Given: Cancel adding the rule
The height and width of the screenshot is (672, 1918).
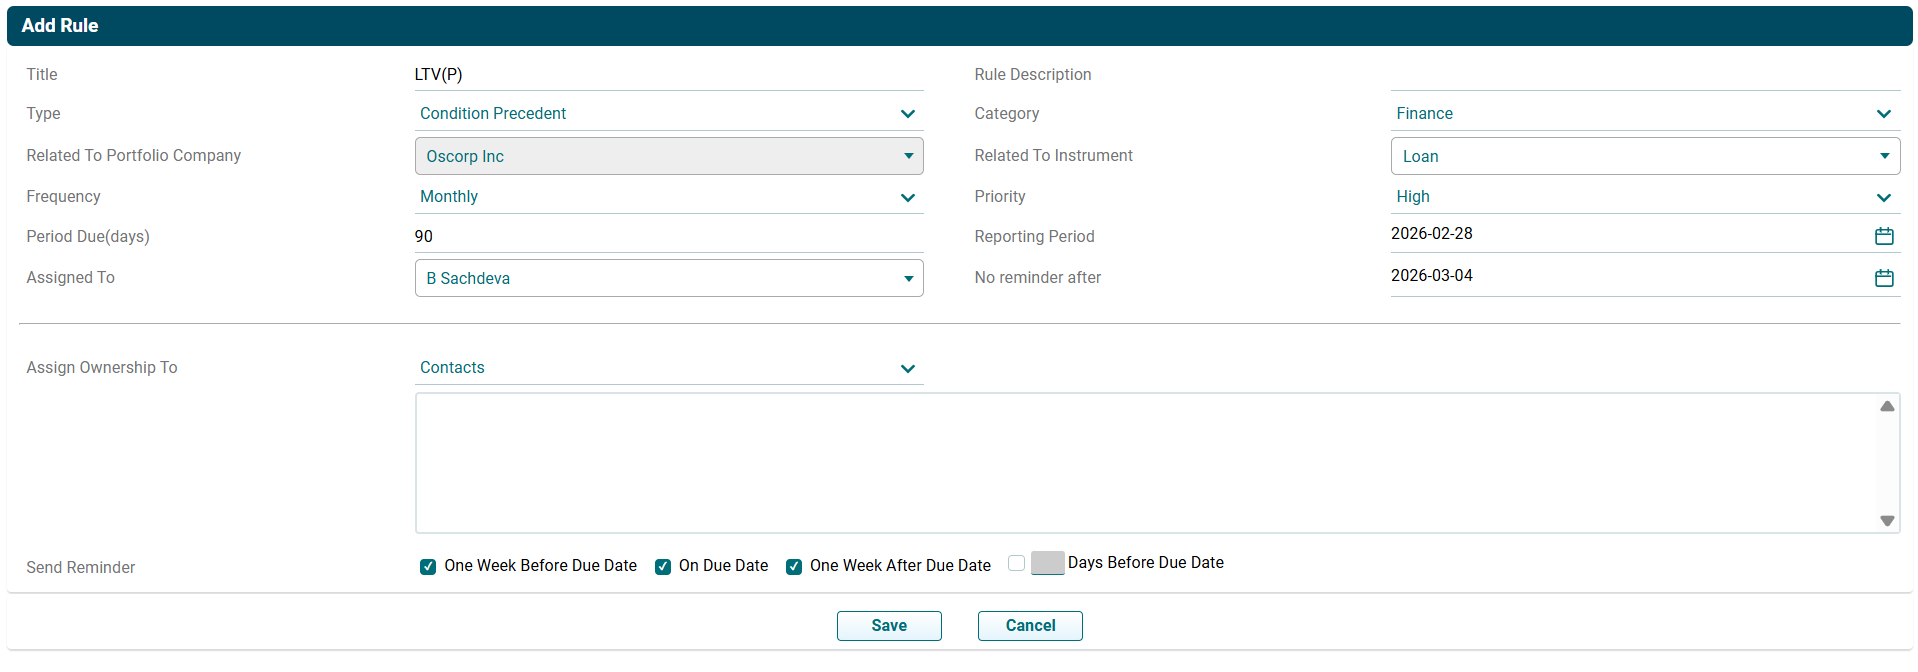Looking at the screenshot, I should coord(1029,626).
